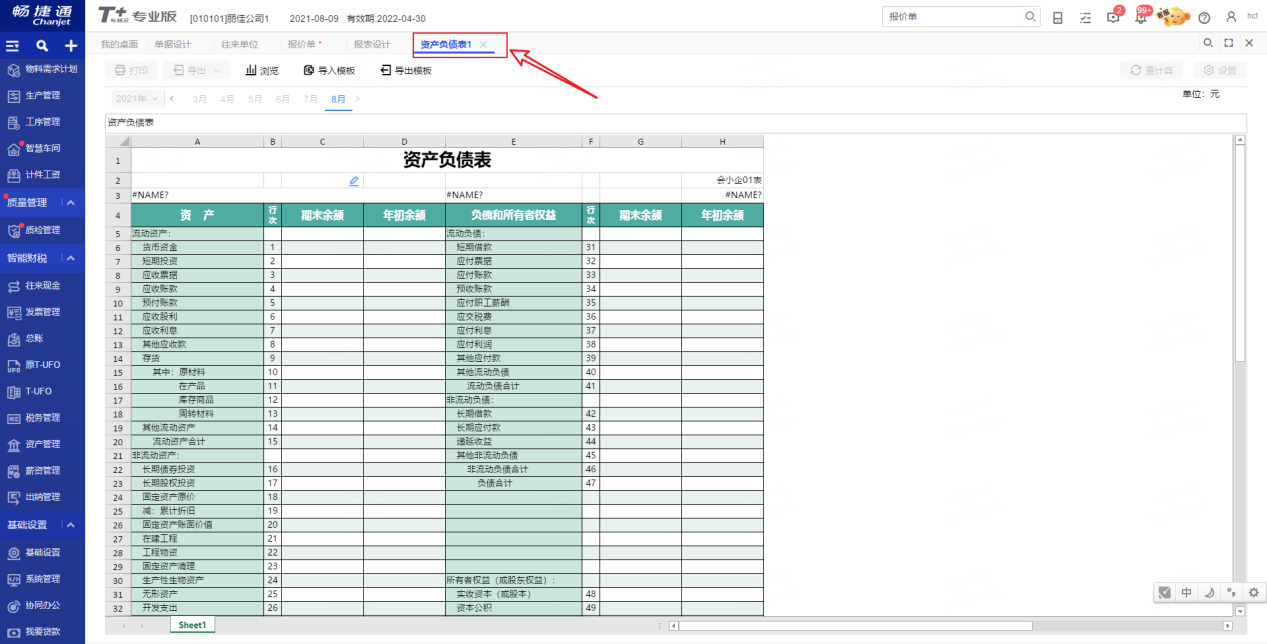
Task: Click the 设置 button
Action: coord(1220,71)
